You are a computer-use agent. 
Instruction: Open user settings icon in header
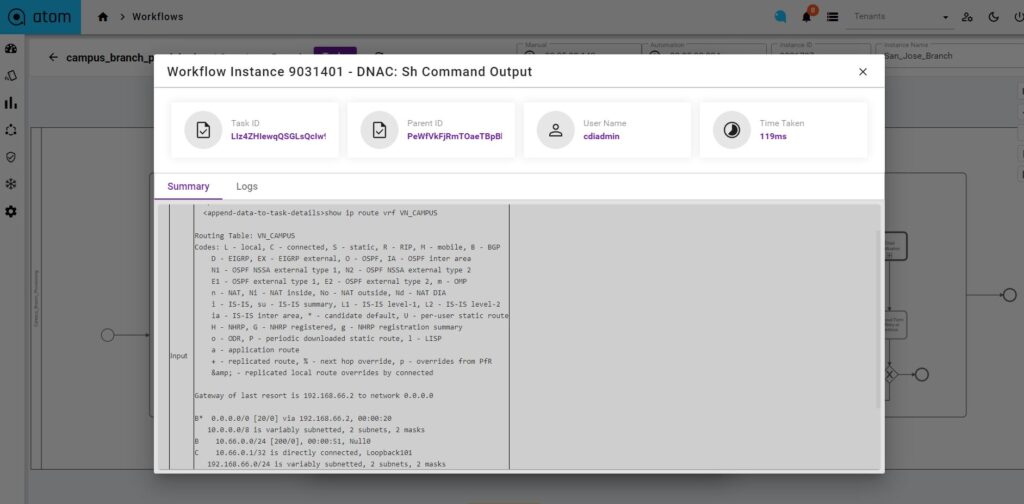click(x=968, y=18)
